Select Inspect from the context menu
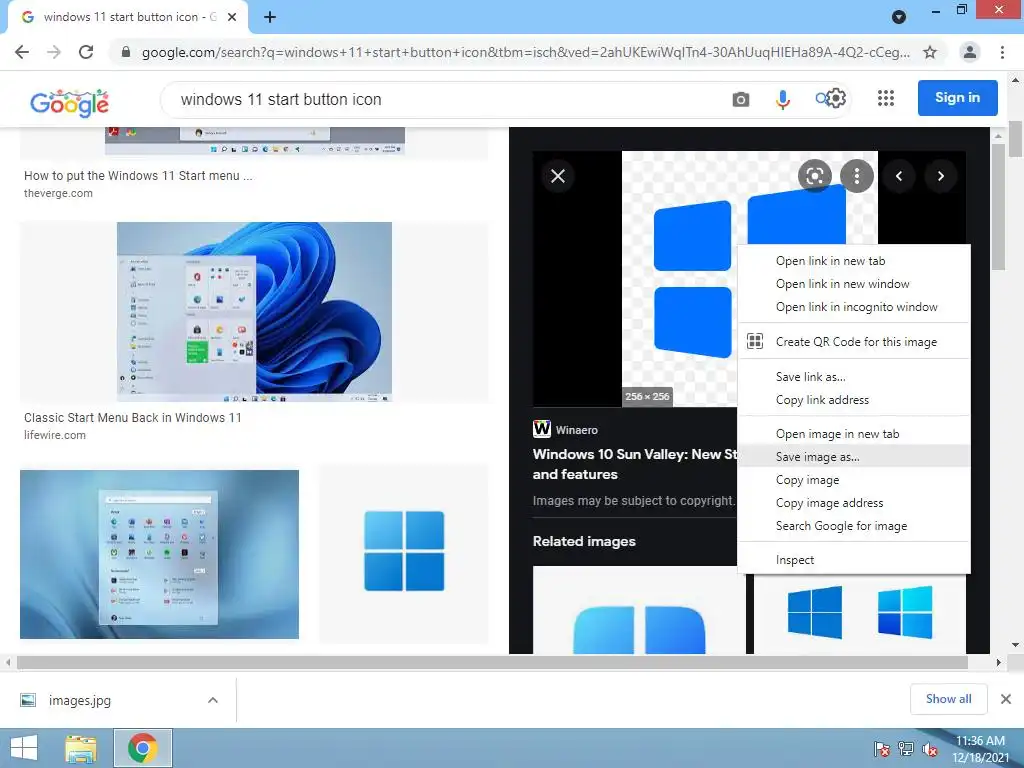The image size is (1024, 768). coord(854,560)
